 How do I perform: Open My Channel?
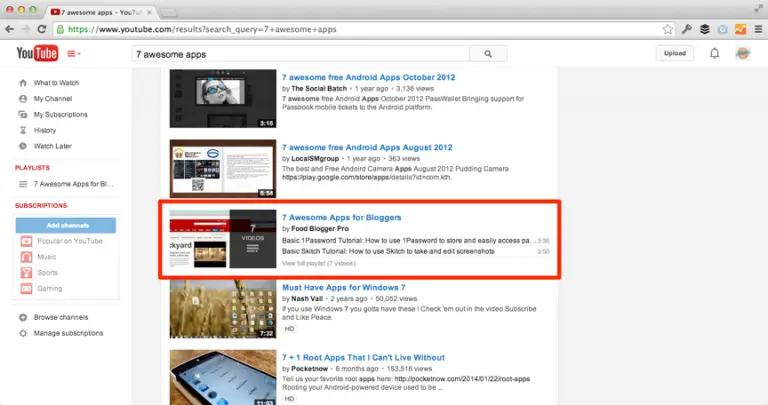pos(52,98)
